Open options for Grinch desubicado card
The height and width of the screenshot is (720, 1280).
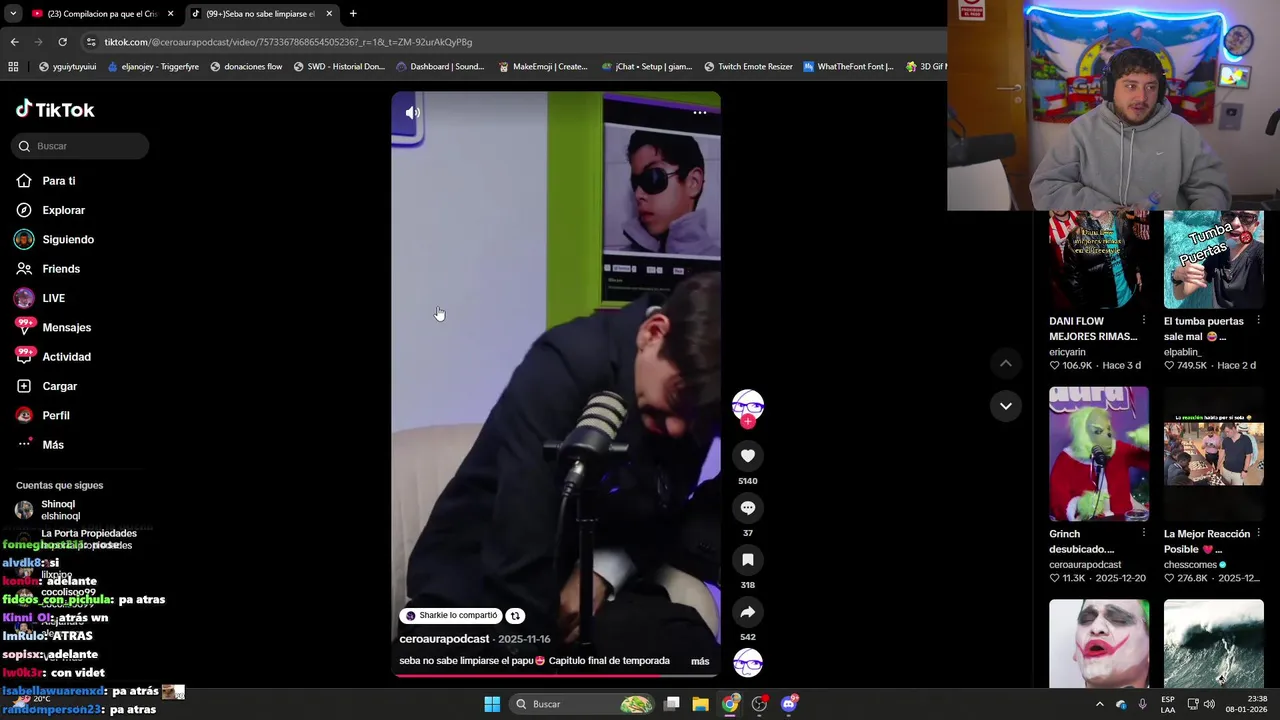1144,534
